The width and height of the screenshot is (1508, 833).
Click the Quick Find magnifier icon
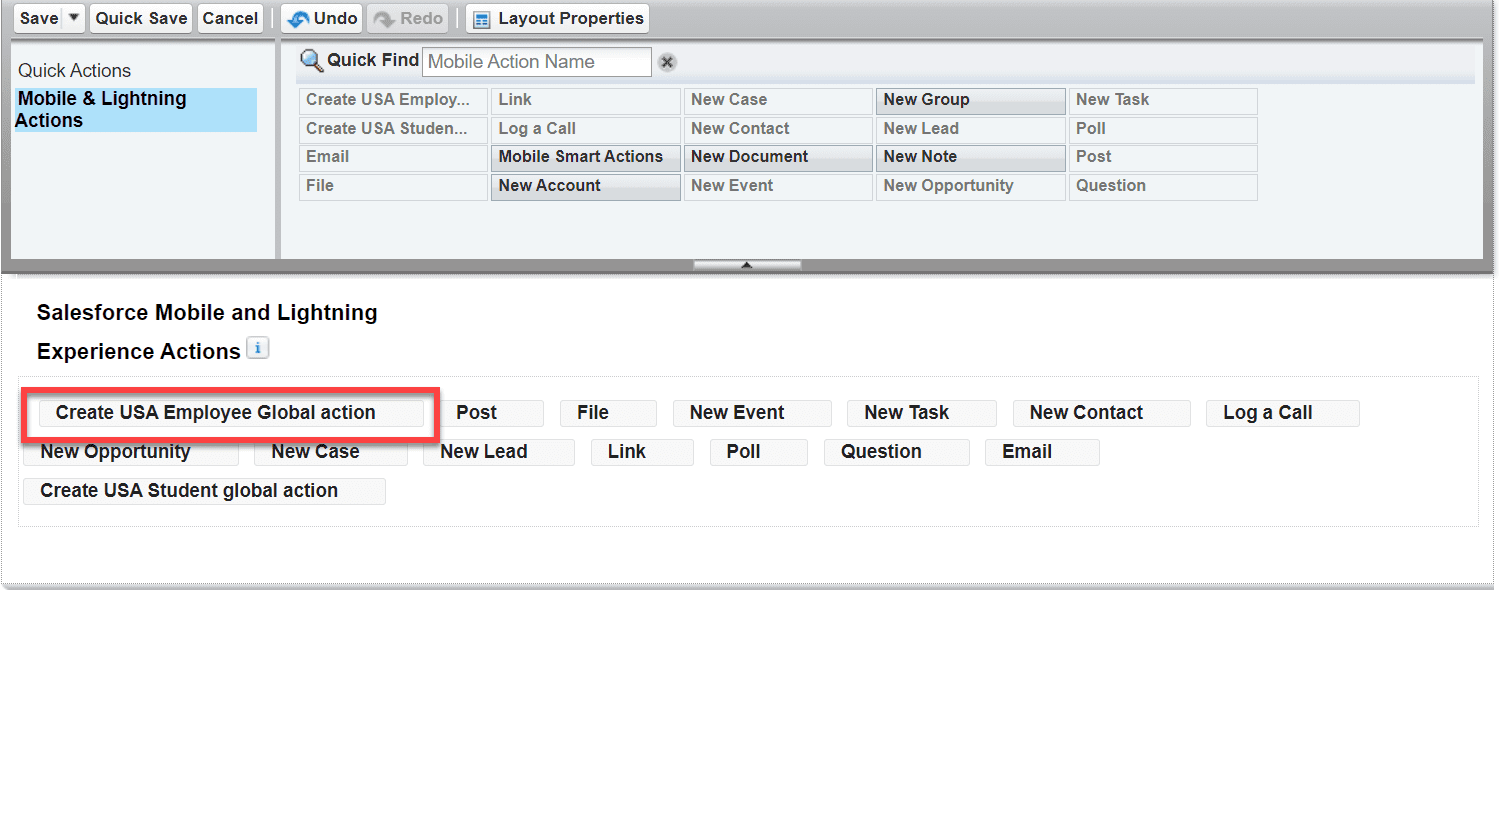pos(311,60)
